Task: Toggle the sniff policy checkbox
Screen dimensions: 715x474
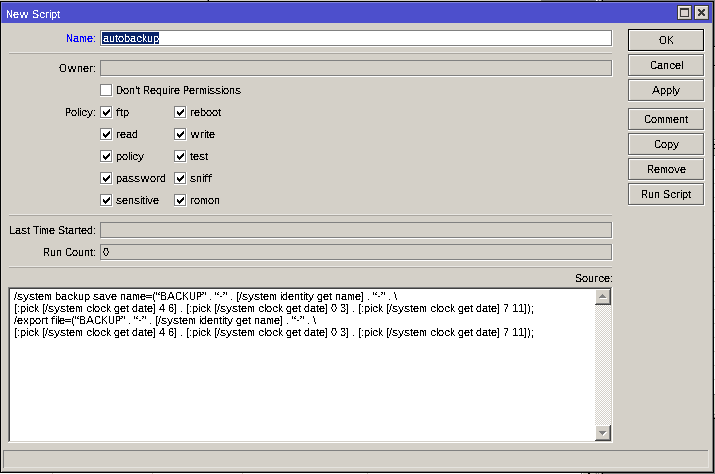Action: 181,178
